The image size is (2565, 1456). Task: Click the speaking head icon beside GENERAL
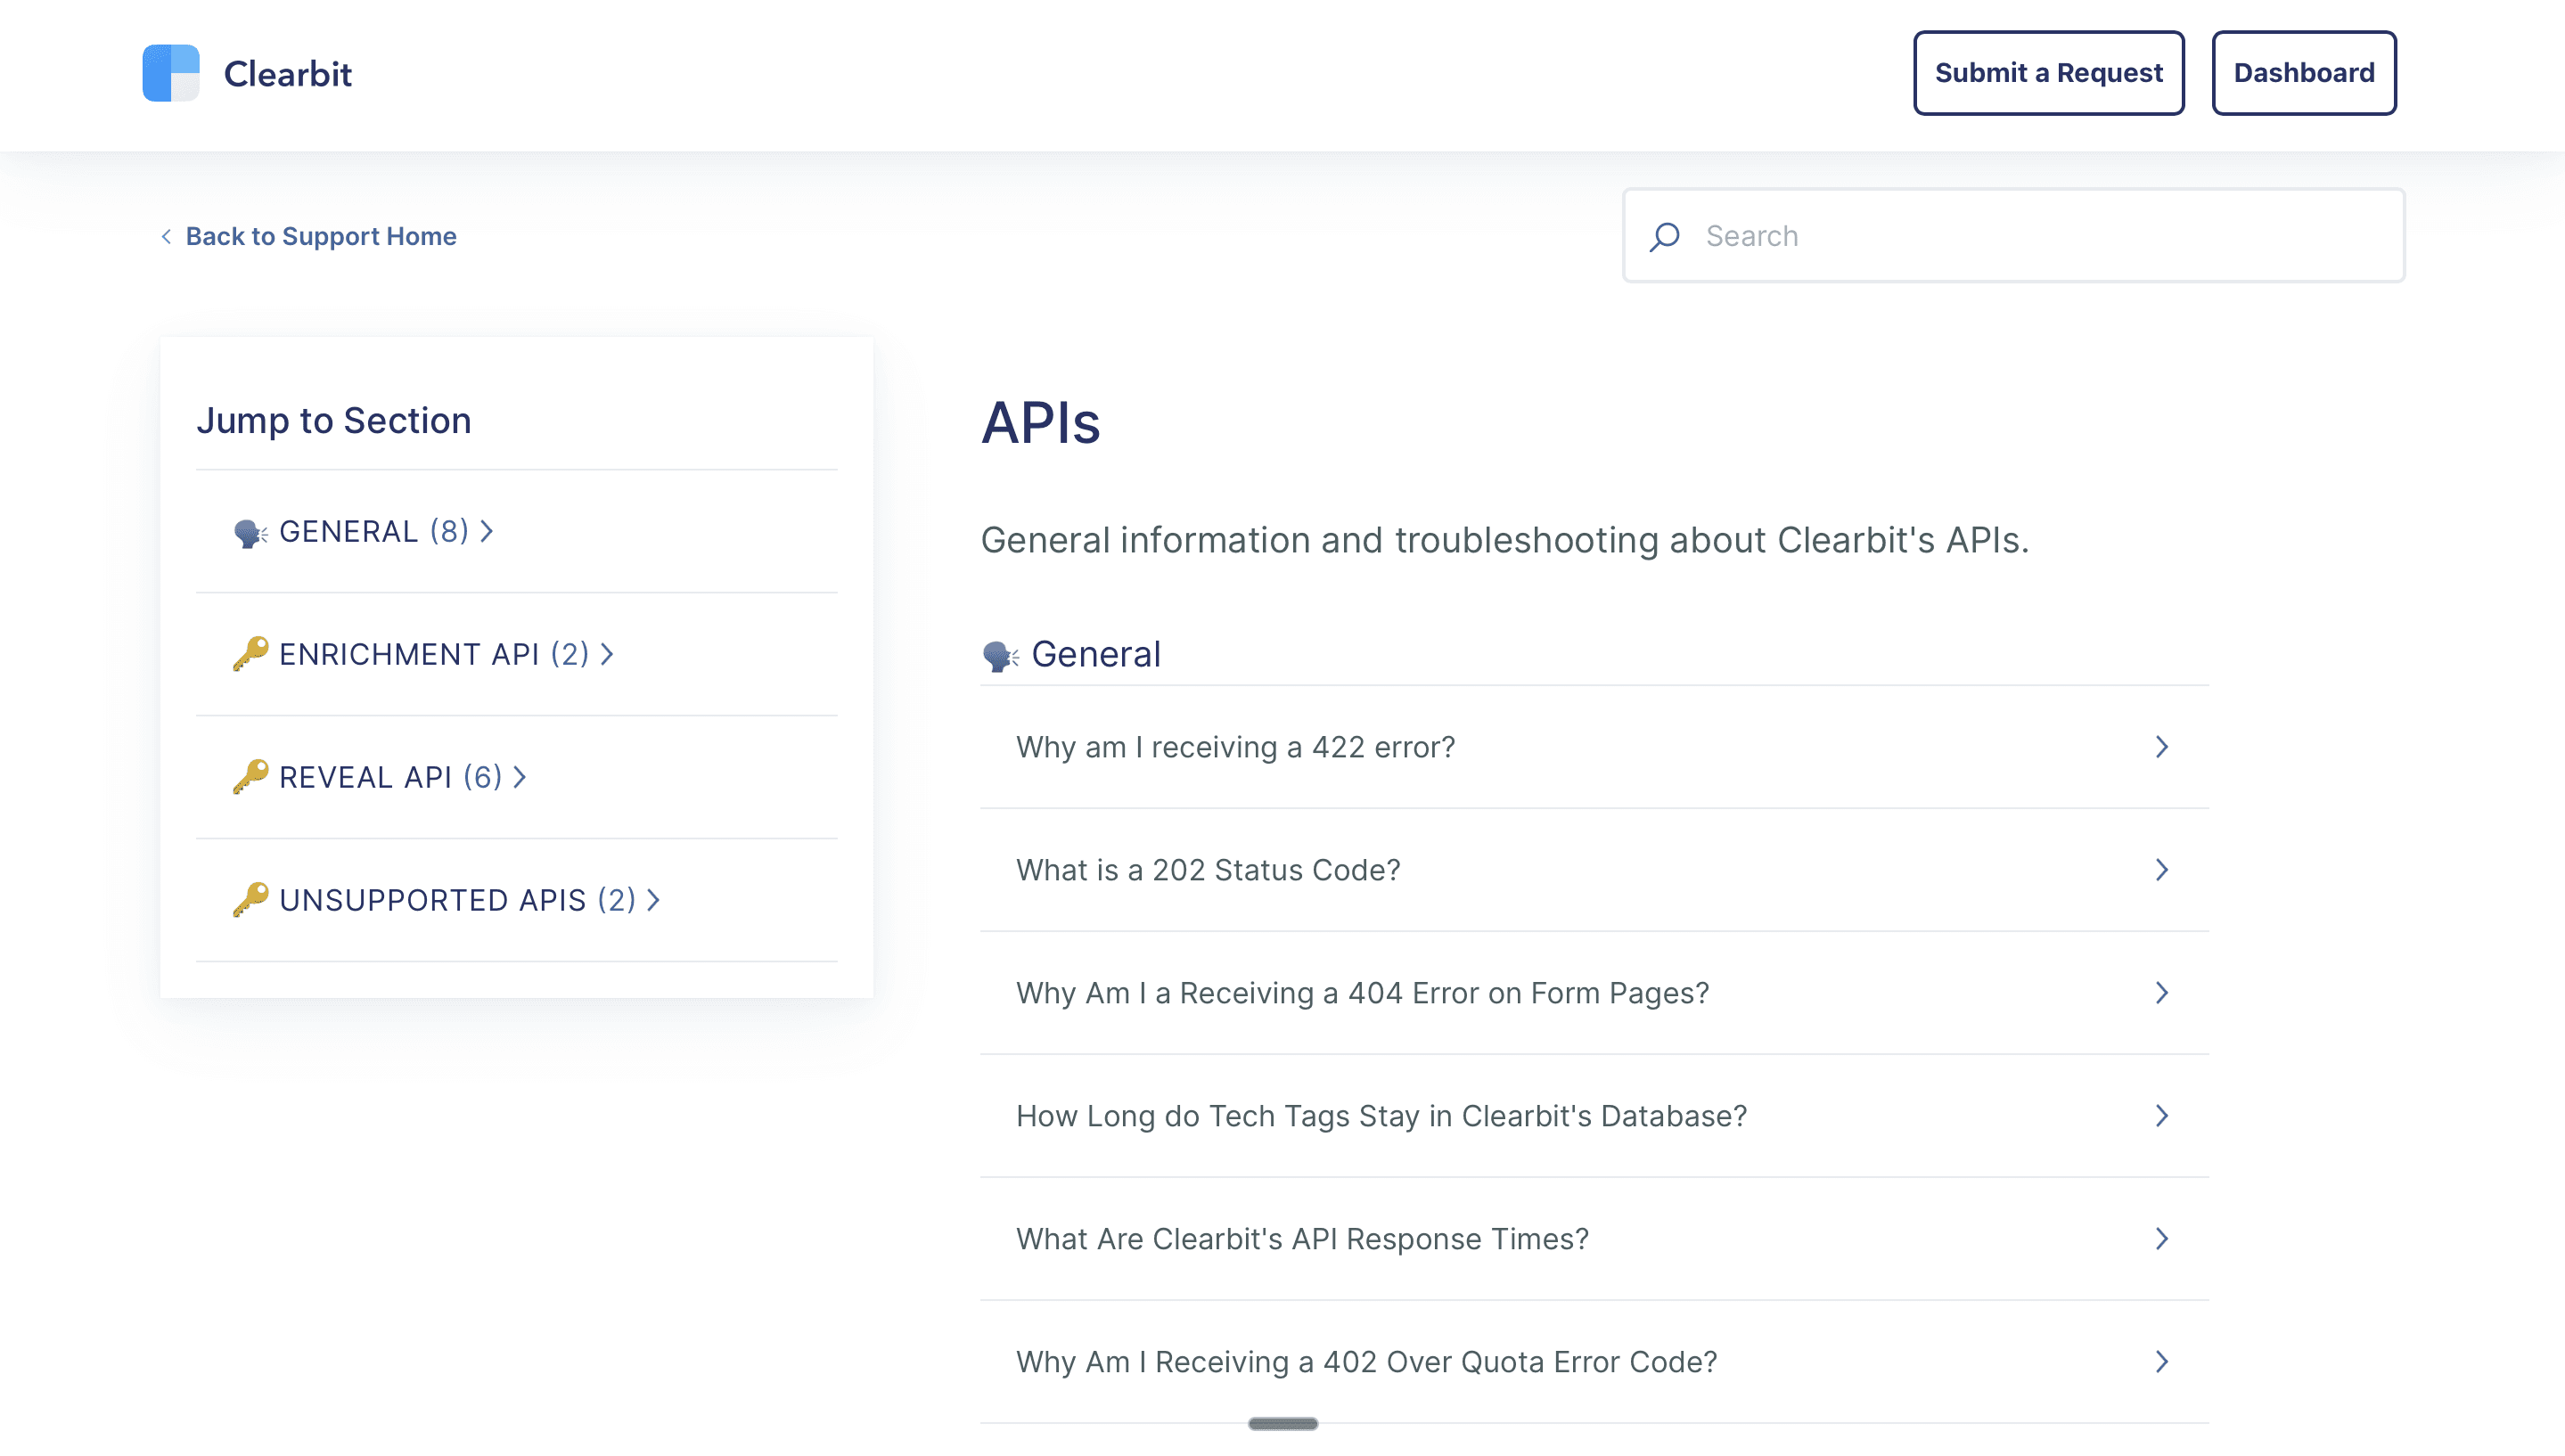coord(250,533)
